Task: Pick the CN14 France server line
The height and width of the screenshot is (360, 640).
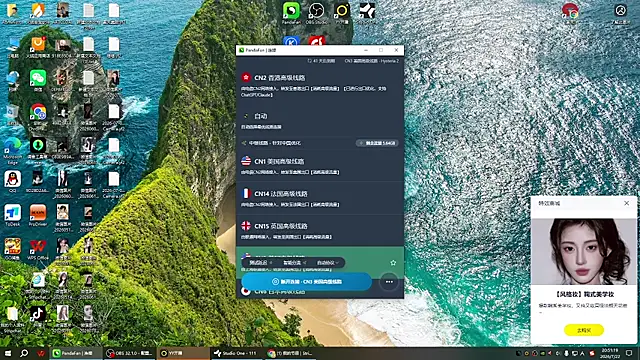Action: (x=320, y=198)
